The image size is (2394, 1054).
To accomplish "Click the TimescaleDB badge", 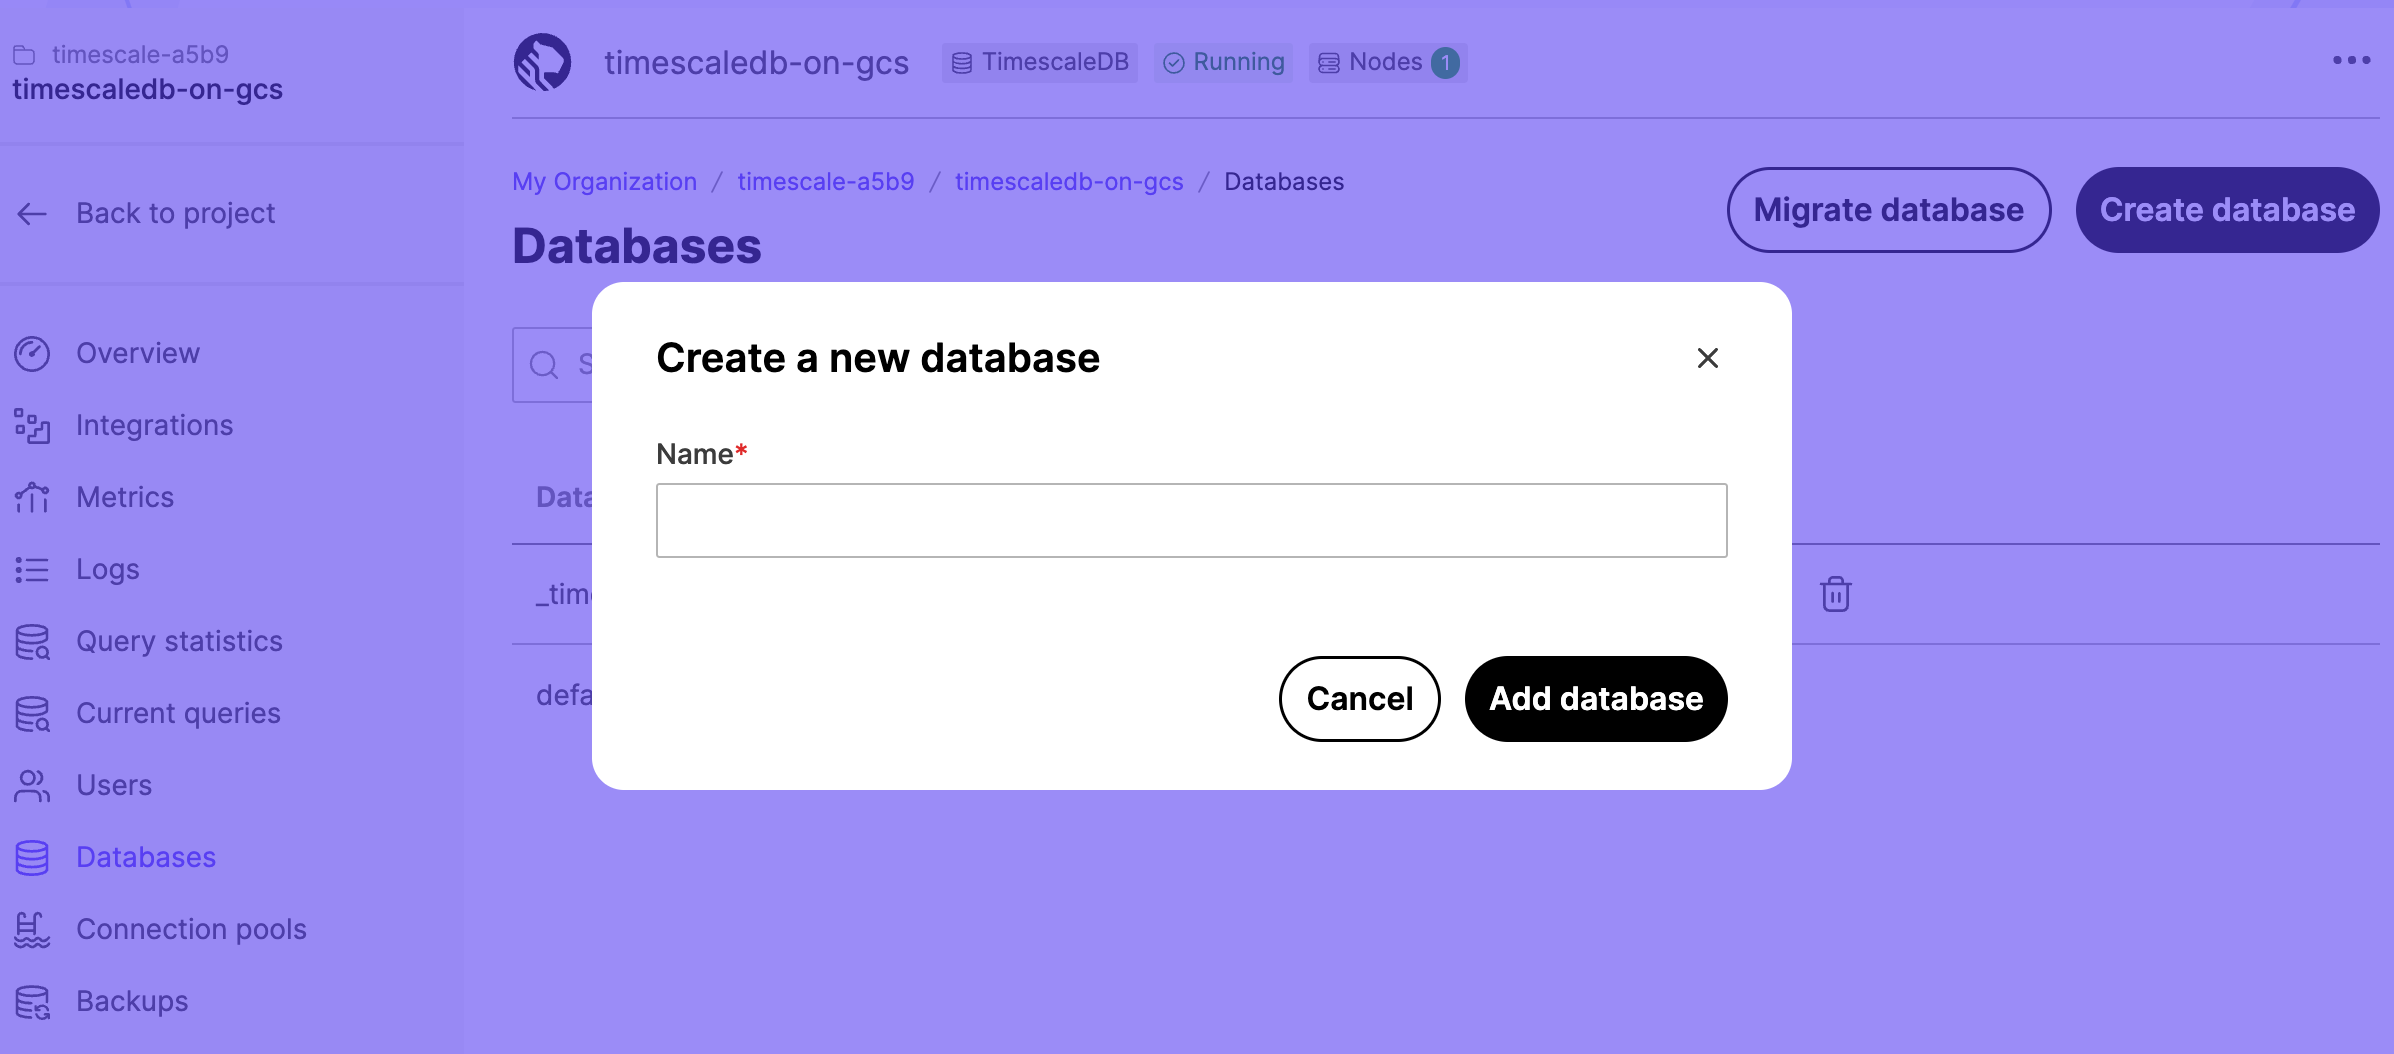I will tap(1039, 62).
